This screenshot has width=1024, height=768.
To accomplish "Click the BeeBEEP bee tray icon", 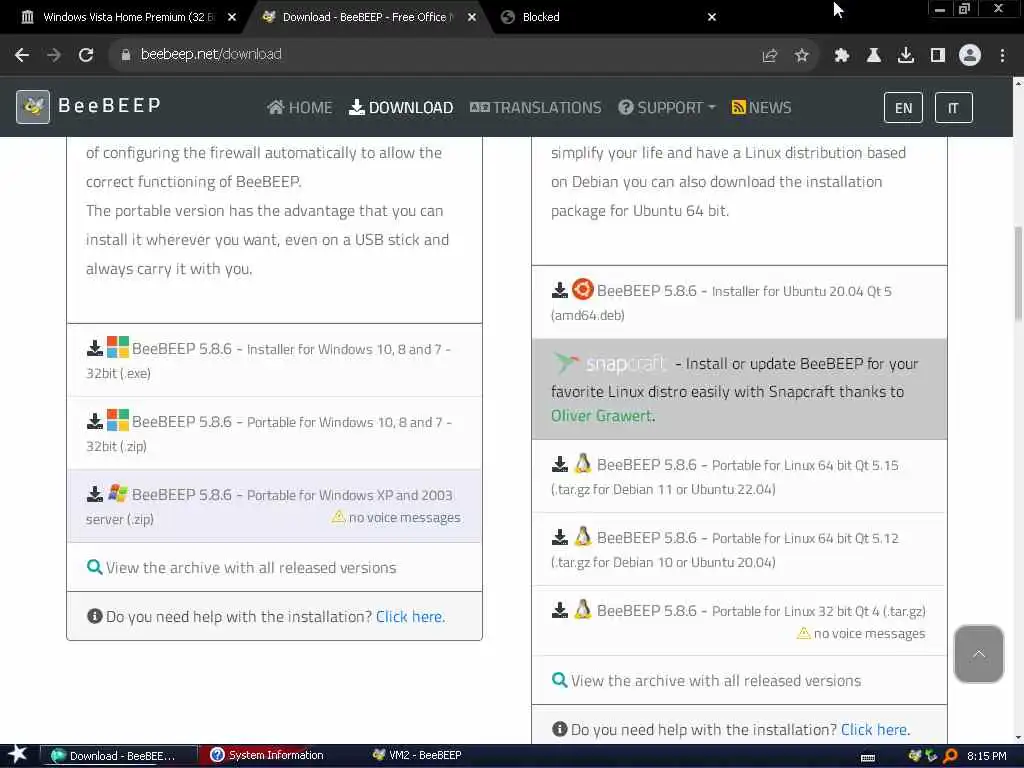I will pyautogui.click(x=915, y=756).
